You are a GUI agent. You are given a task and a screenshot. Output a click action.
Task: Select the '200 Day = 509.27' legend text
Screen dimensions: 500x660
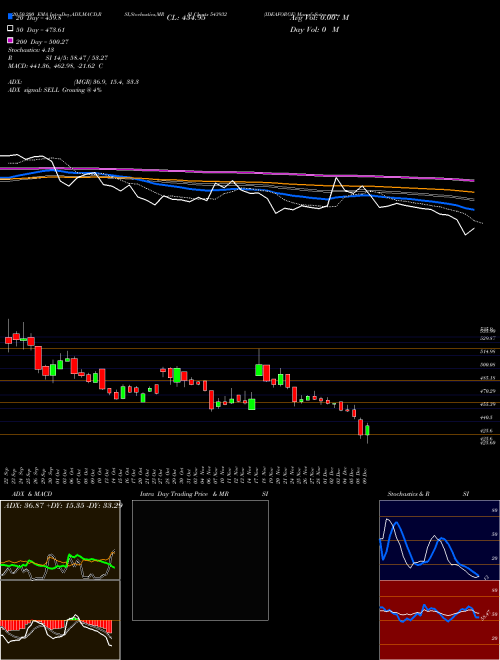pyautogui.click(x=43, y=42)
